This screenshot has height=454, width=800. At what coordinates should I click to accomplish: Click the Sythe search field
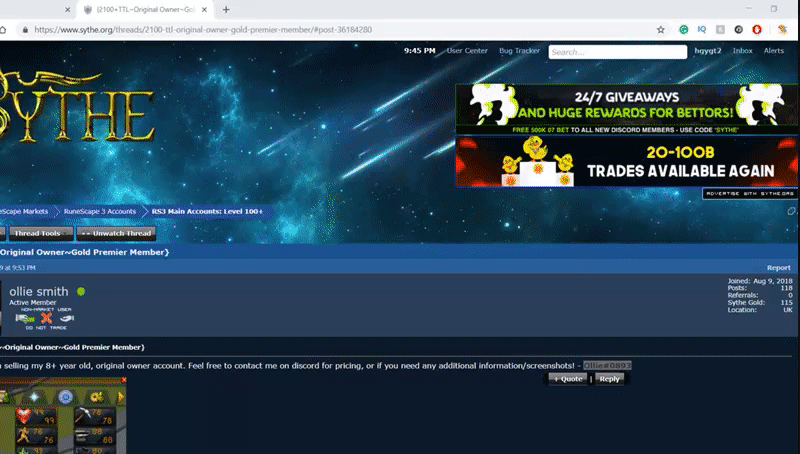617,52
